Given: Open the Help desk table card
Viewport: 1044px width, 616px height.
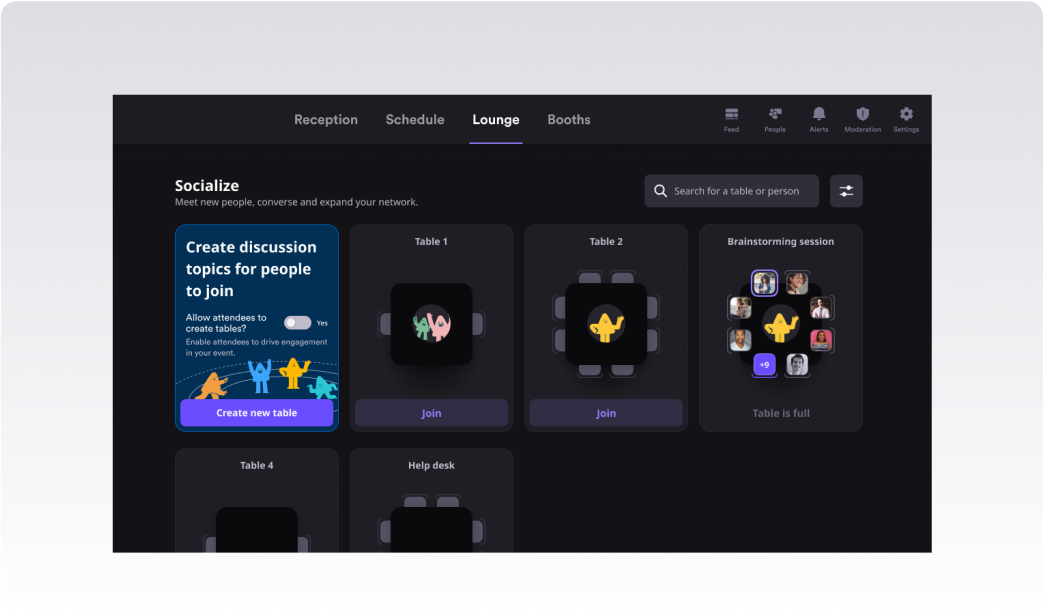Looking at the screenshot, I should [x=431, y=500].
